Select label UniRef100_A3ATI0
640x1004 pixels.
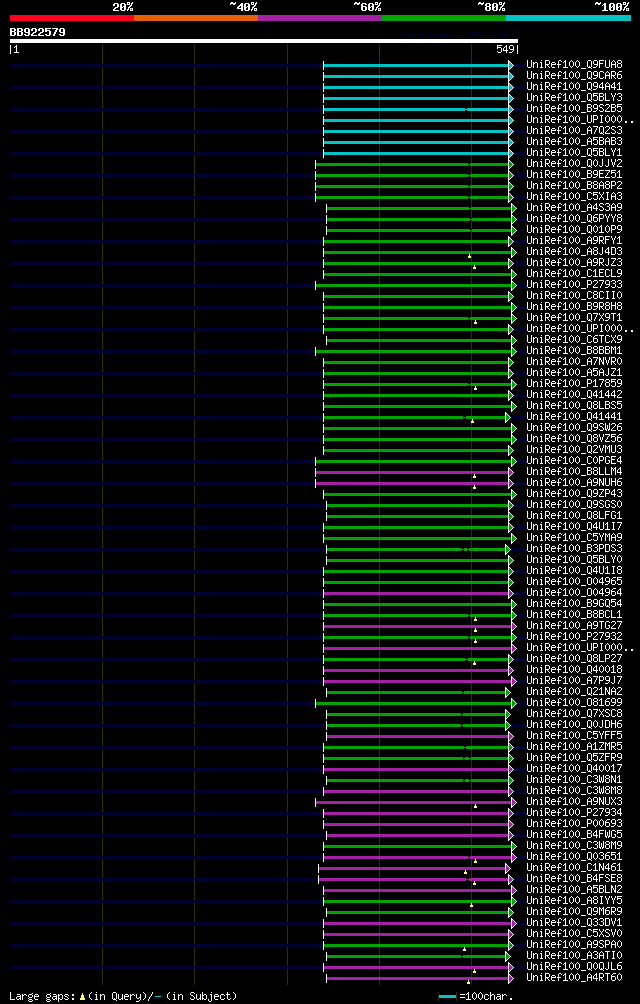[574, 955]
